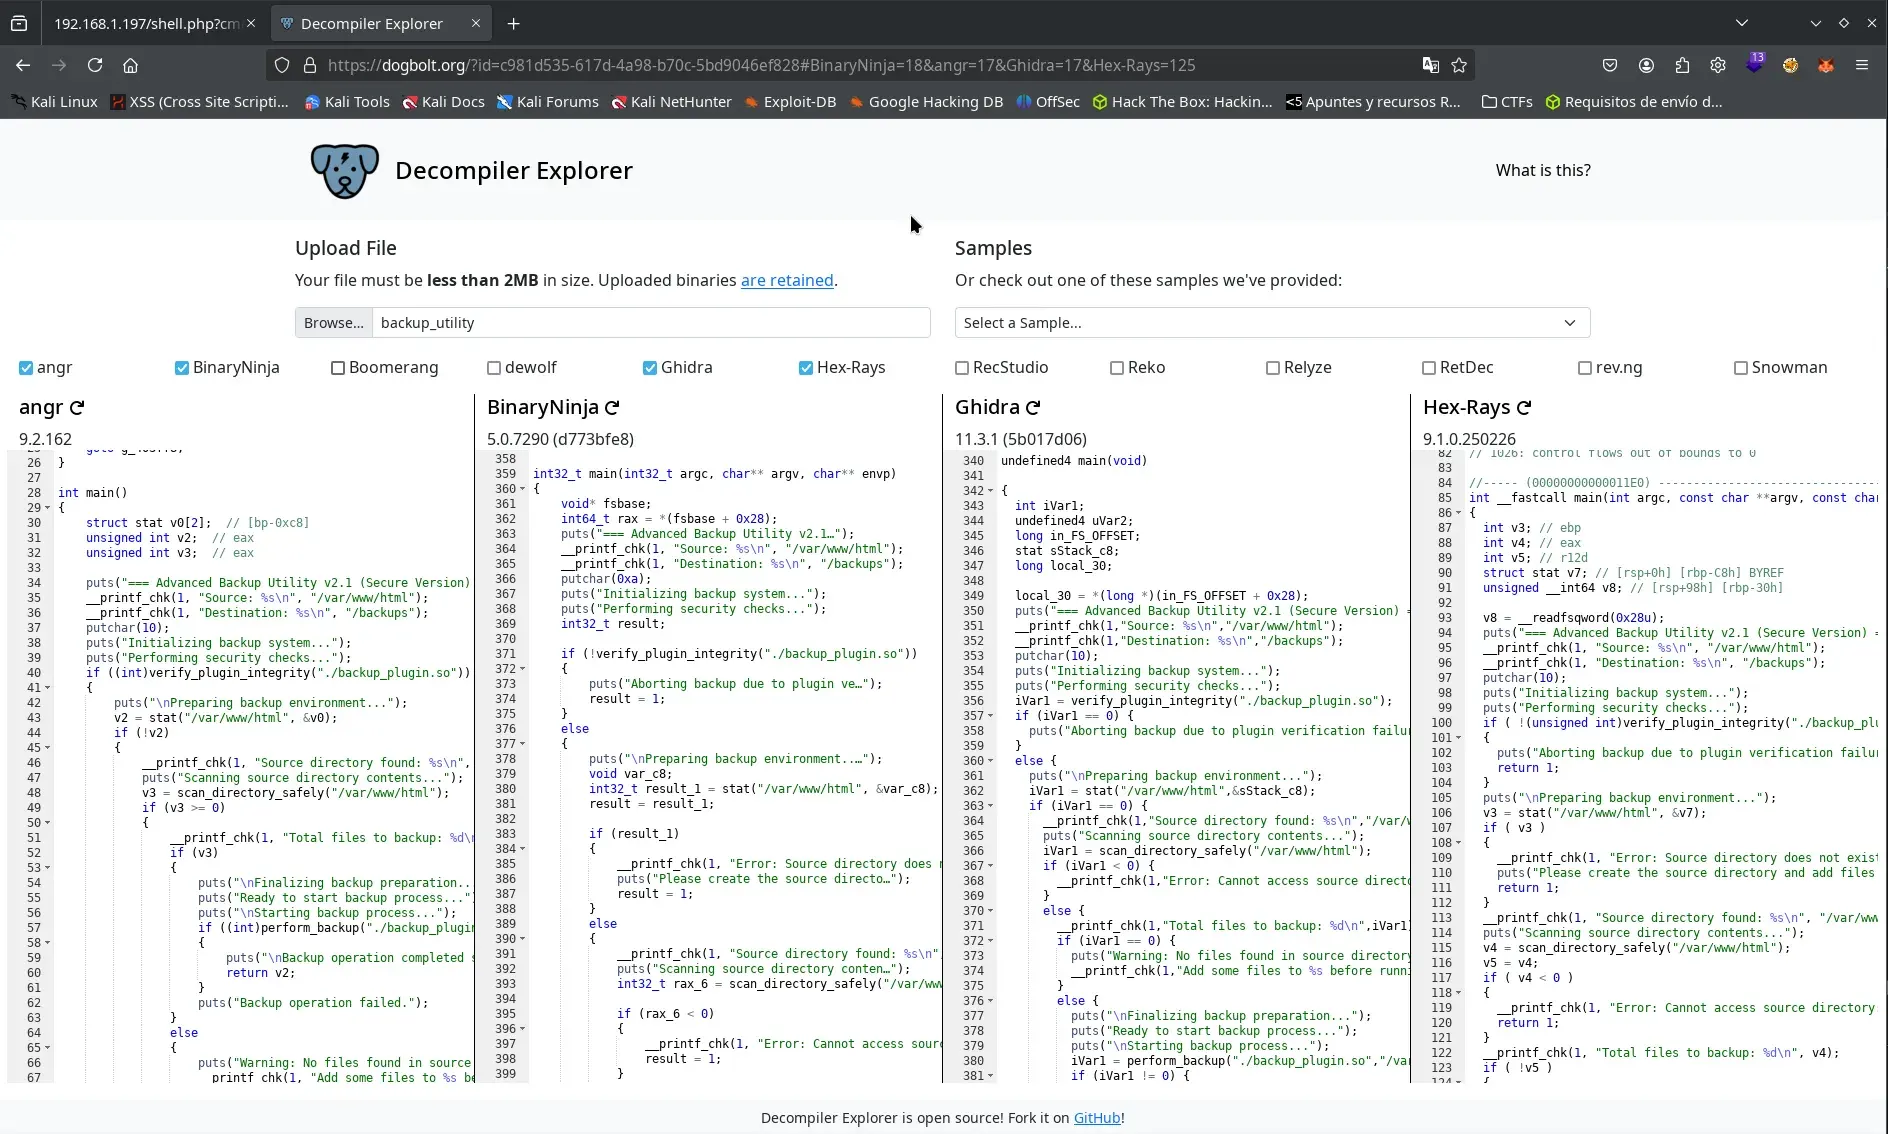Collapse Hex-Rays fold at line 101
This screenshot has width=1888, height=1134.
tap(1458, 738)
